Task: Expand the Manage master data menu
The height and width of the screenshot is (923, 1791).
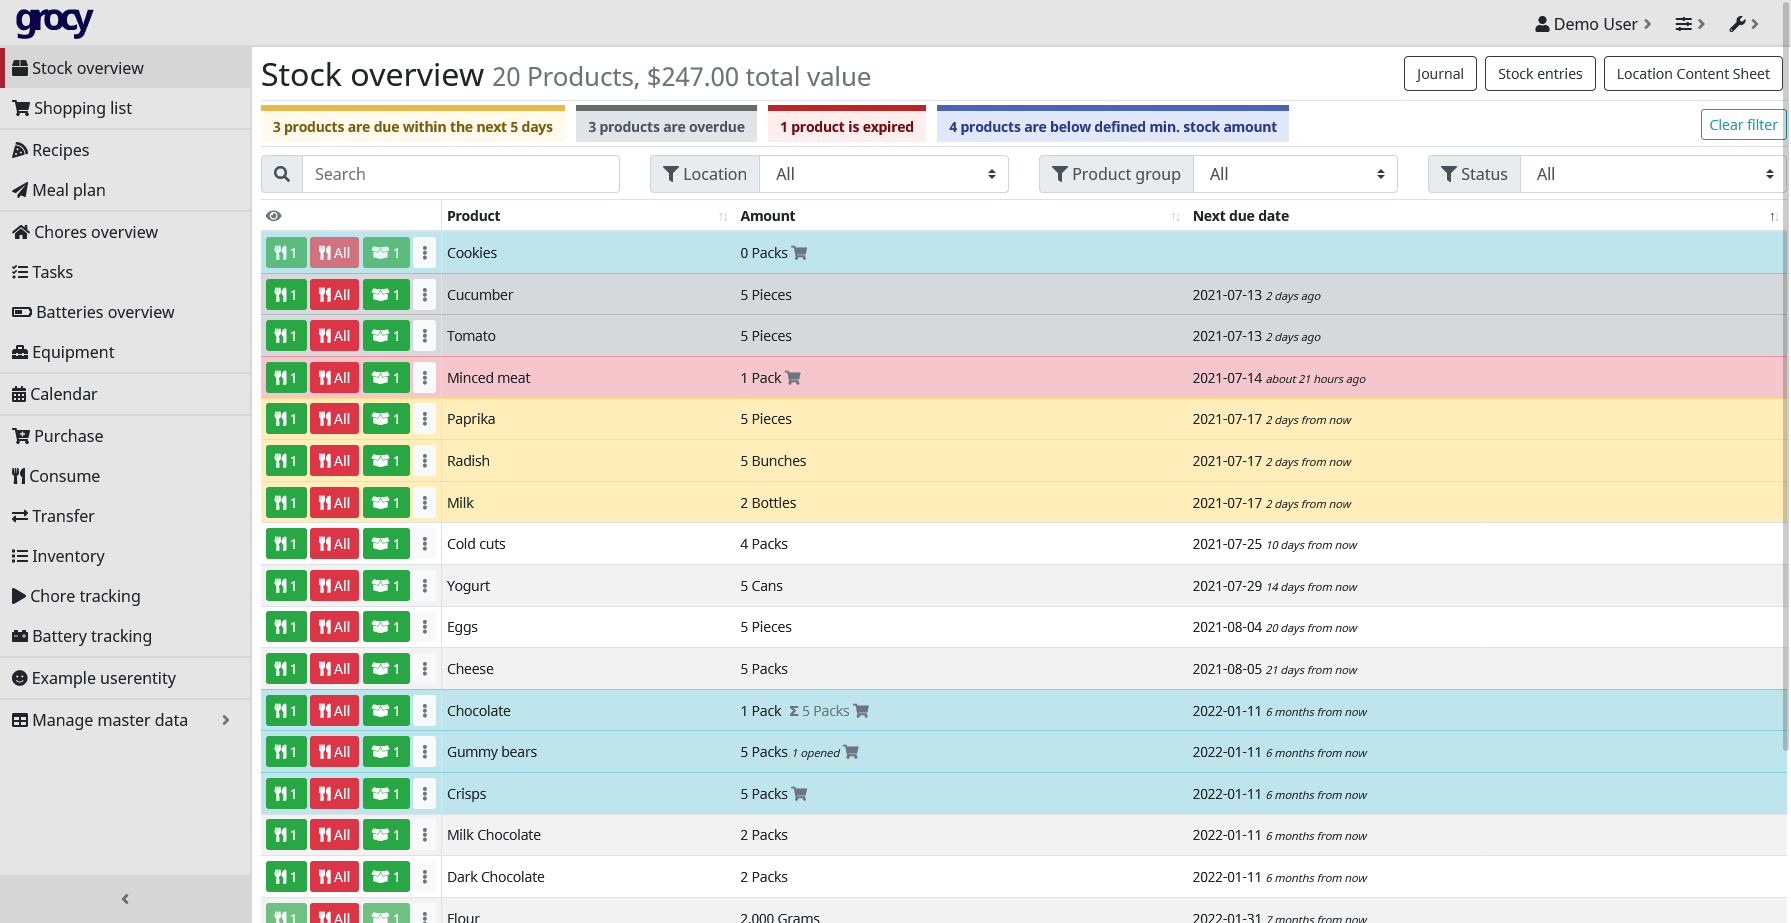Action: (120, 720)
